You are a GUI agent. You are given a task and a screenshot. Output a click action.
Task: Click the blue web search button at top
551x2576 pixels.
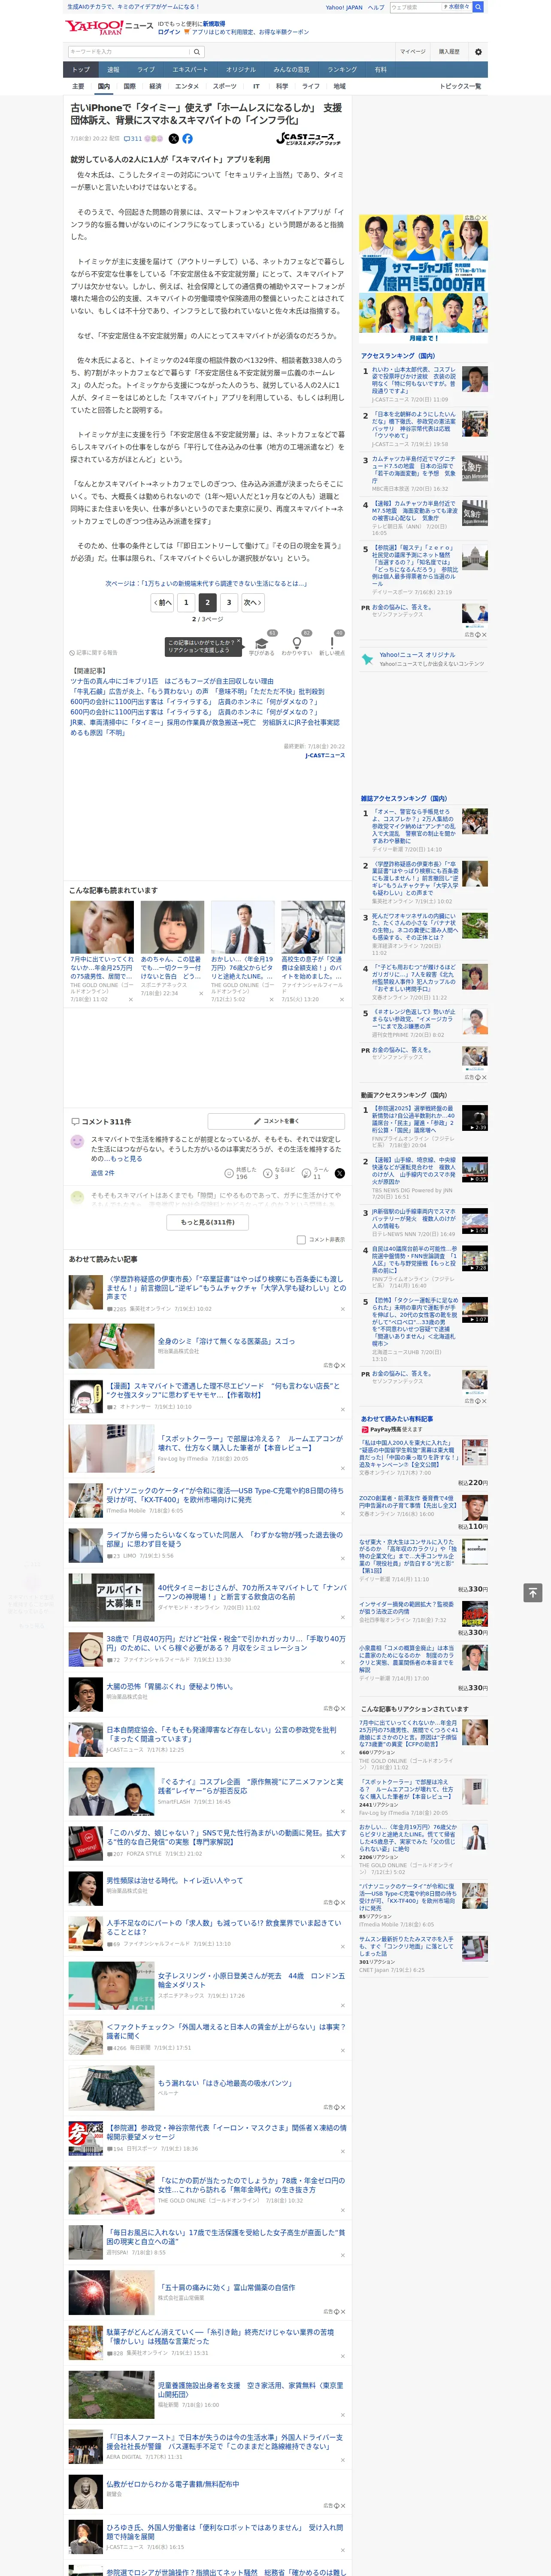click(x=478, y=7)
